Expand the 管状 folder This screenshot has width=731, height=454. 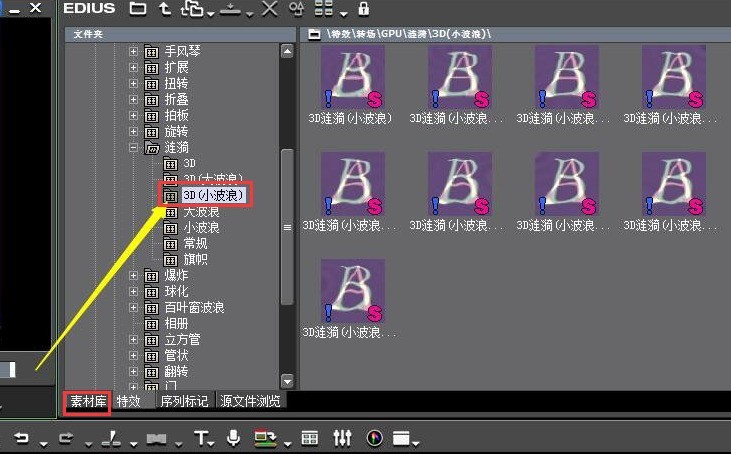click(x=133, y=356)
